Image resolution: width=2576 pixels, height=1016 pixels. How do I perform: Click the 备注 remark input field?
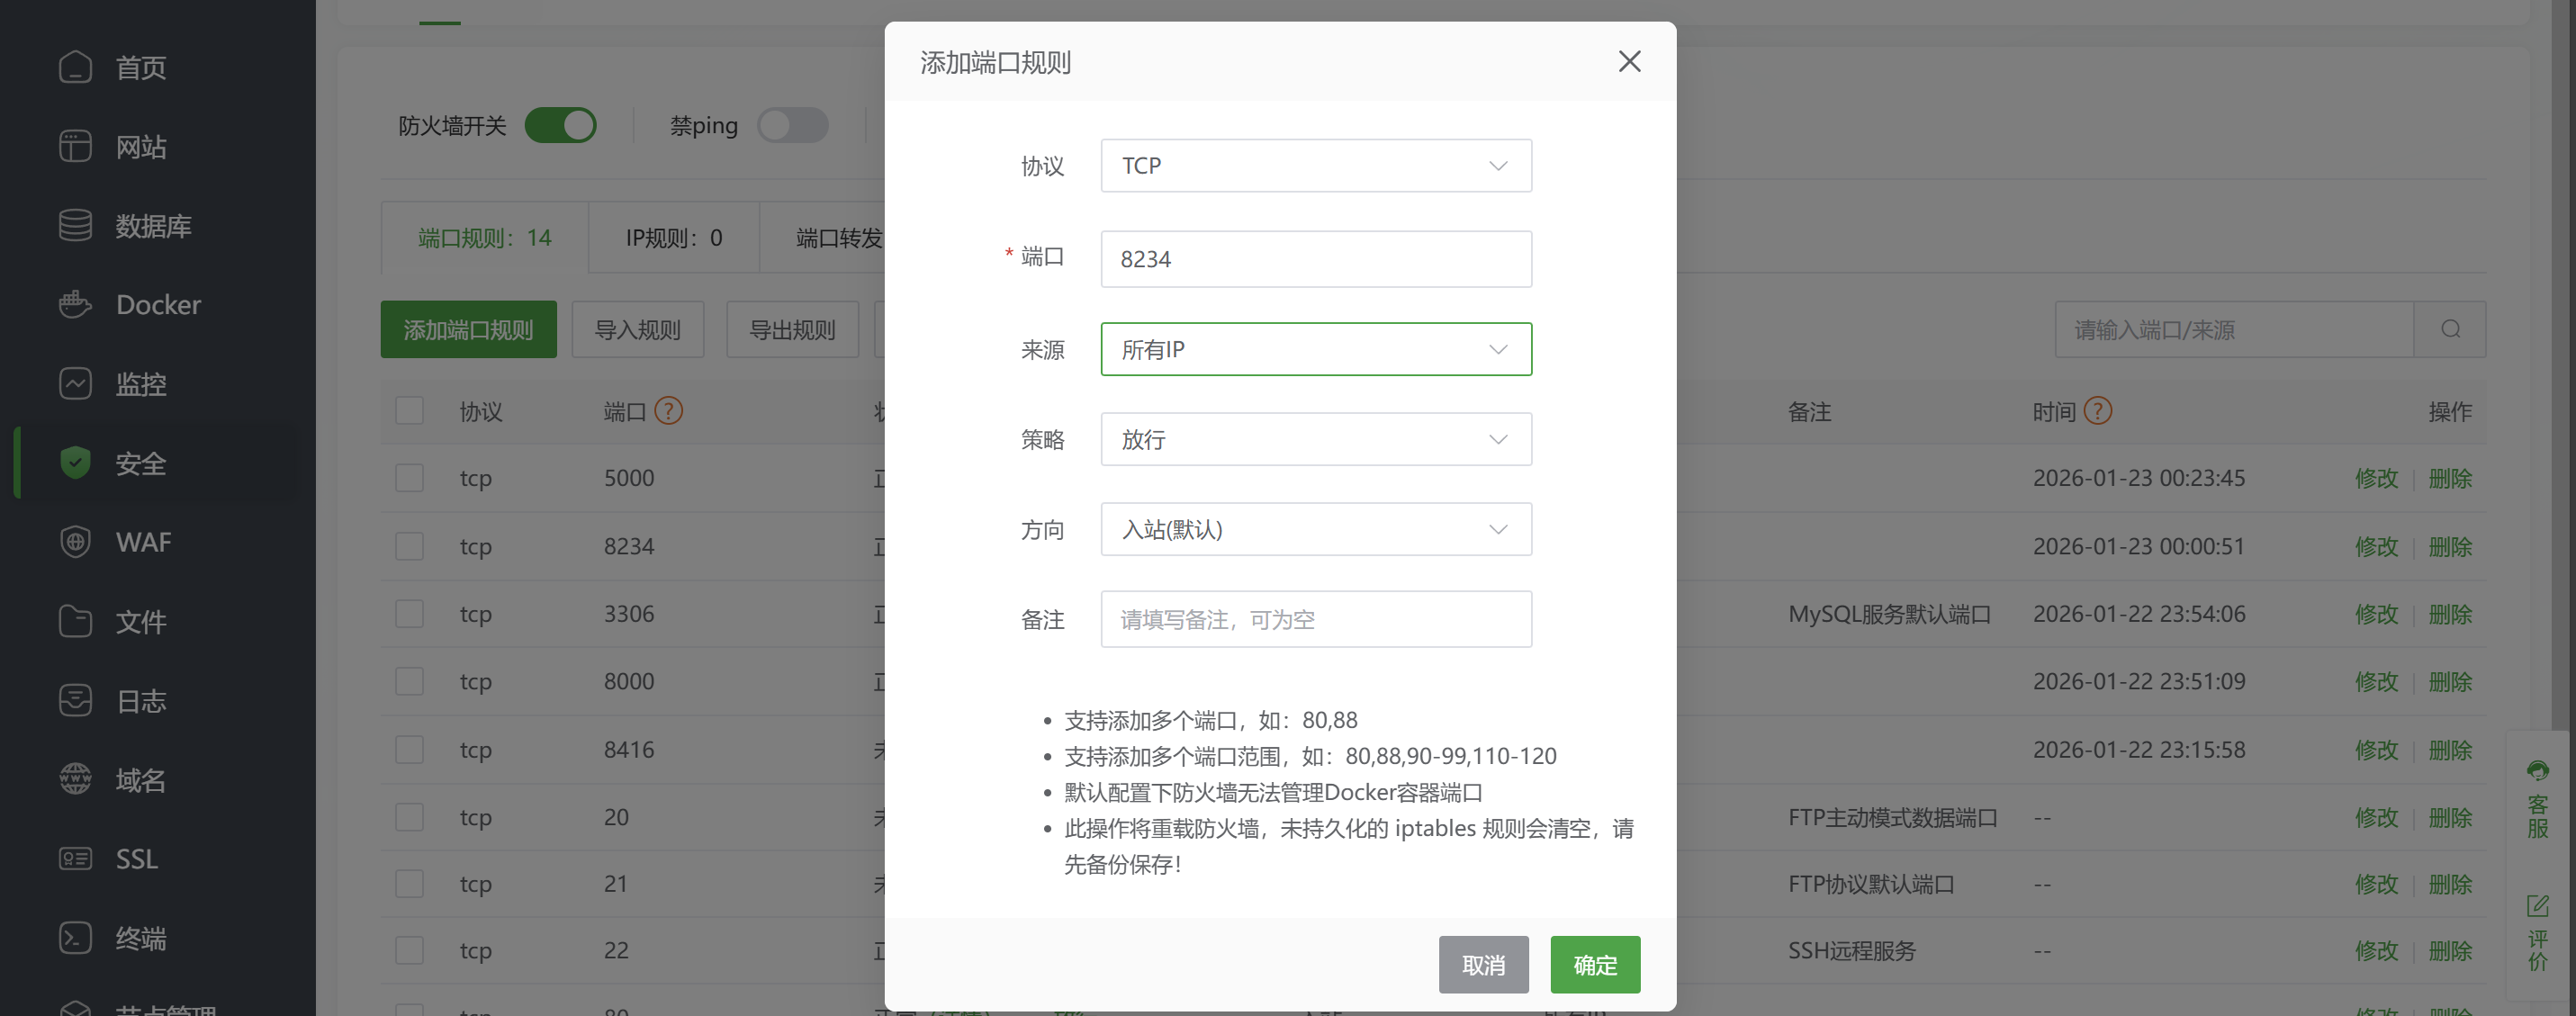point(1315,619)
